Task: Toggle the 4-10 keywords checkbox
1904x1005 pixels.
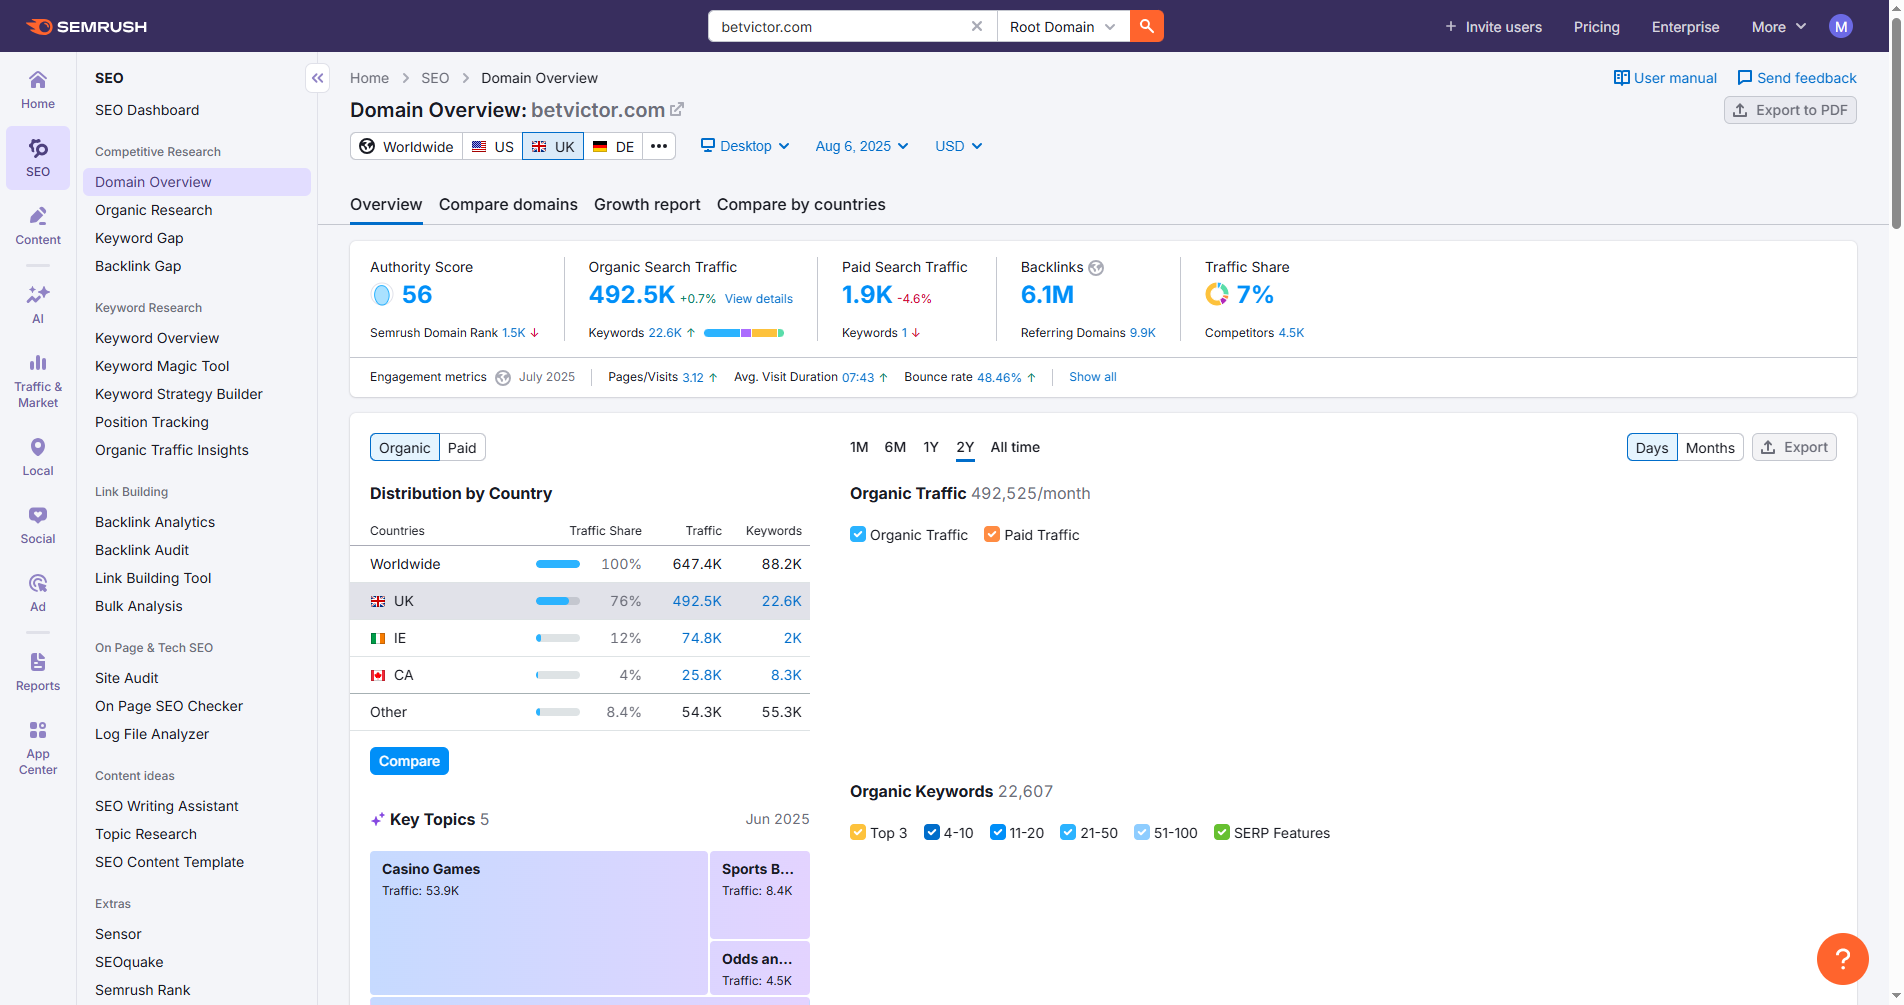Action: tap(932, 832)
